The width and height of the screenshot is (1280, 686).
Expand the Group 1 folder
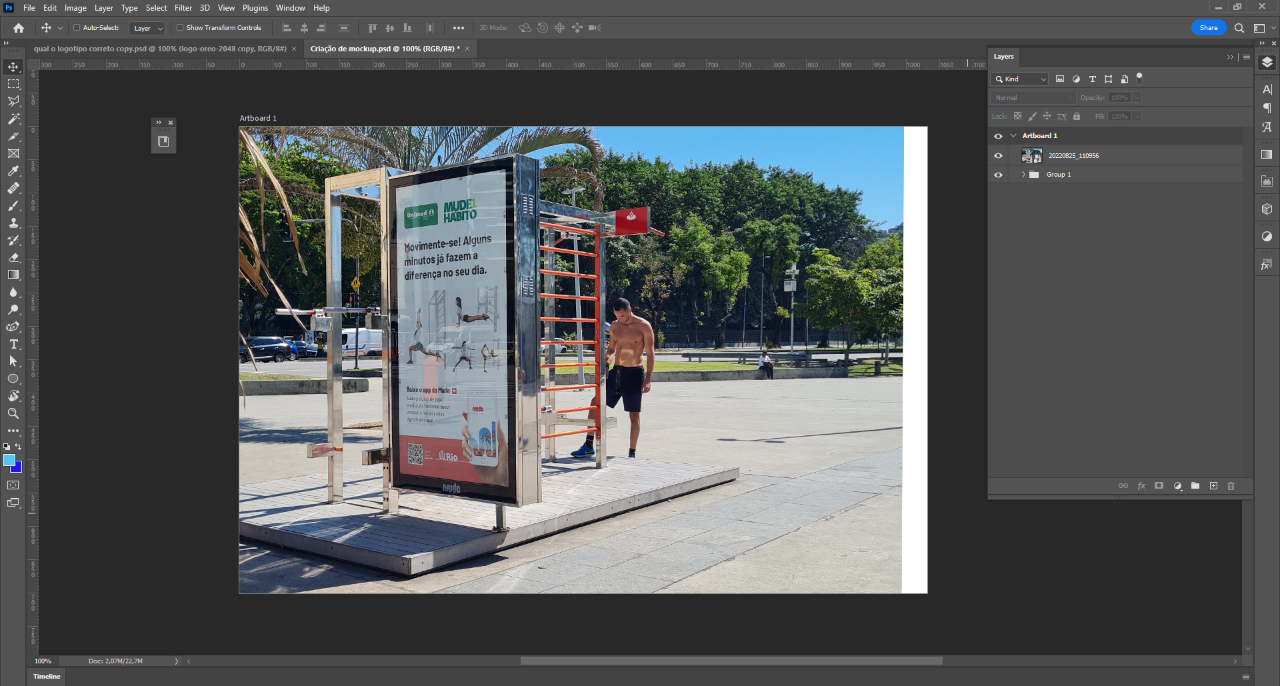click(x=1023, y=175)
